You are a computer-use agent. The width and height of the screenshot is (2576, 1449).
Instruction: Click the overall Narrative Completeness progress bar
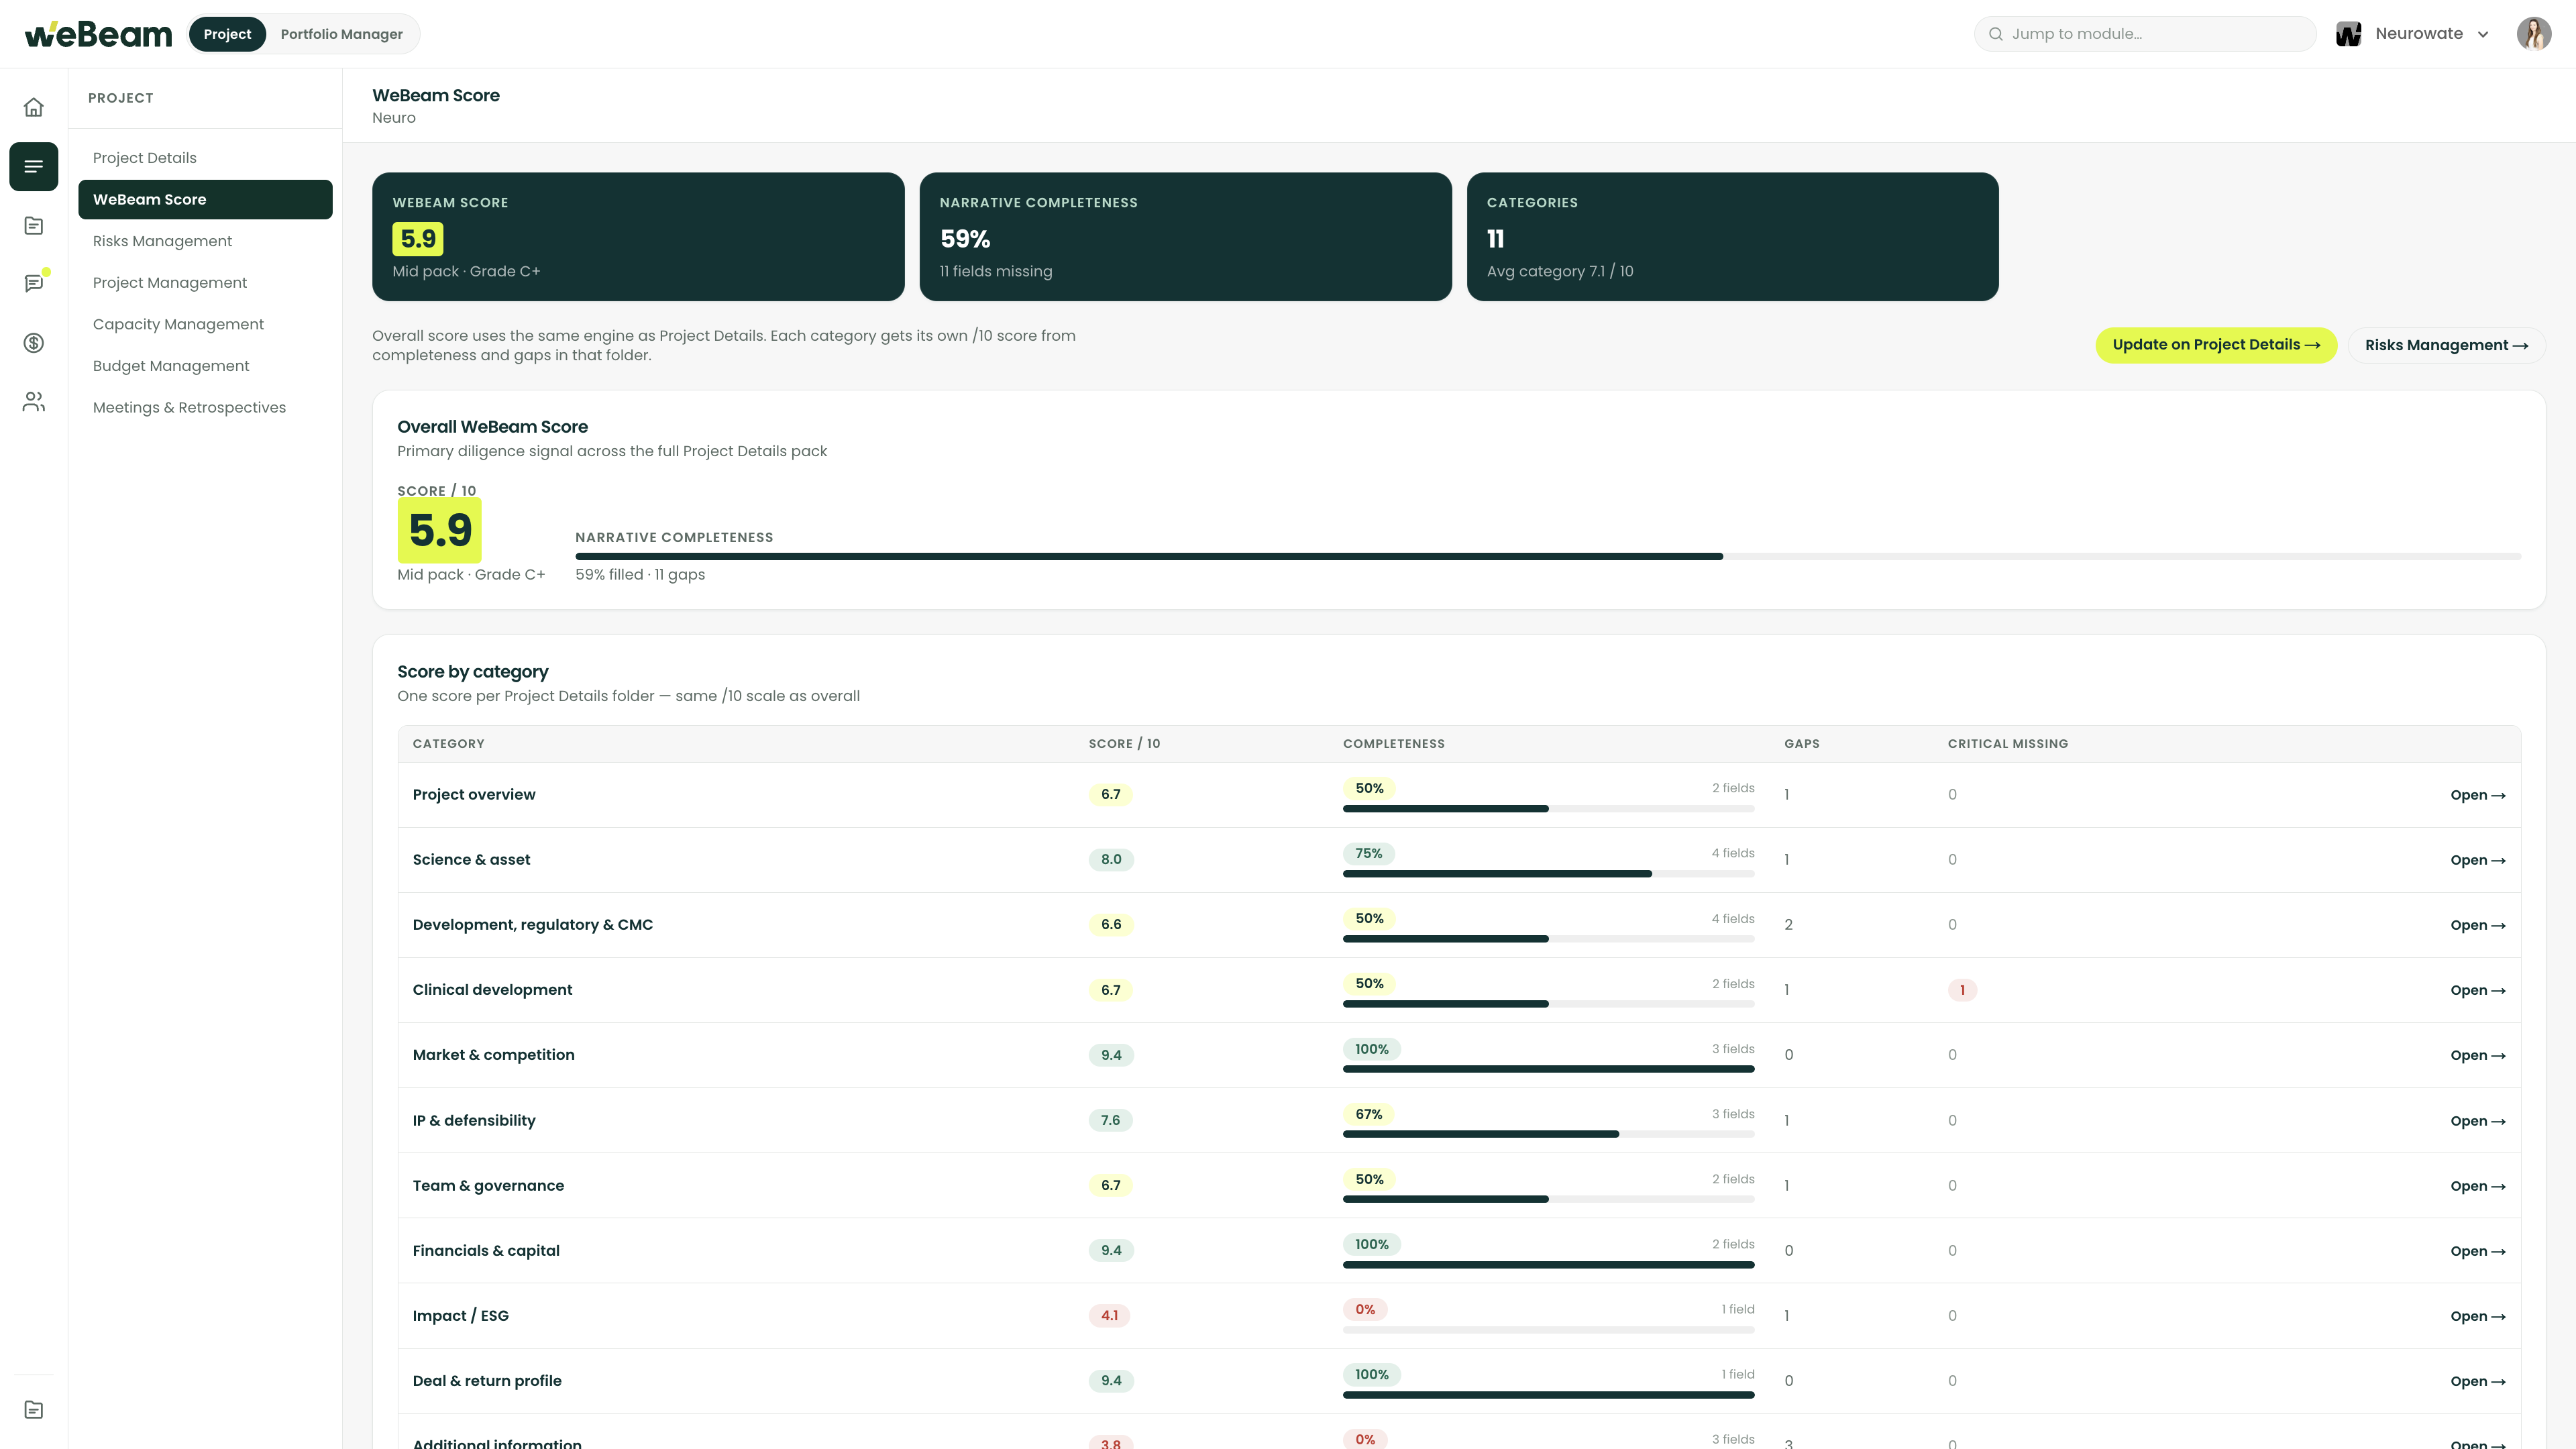pos(1548,556)
